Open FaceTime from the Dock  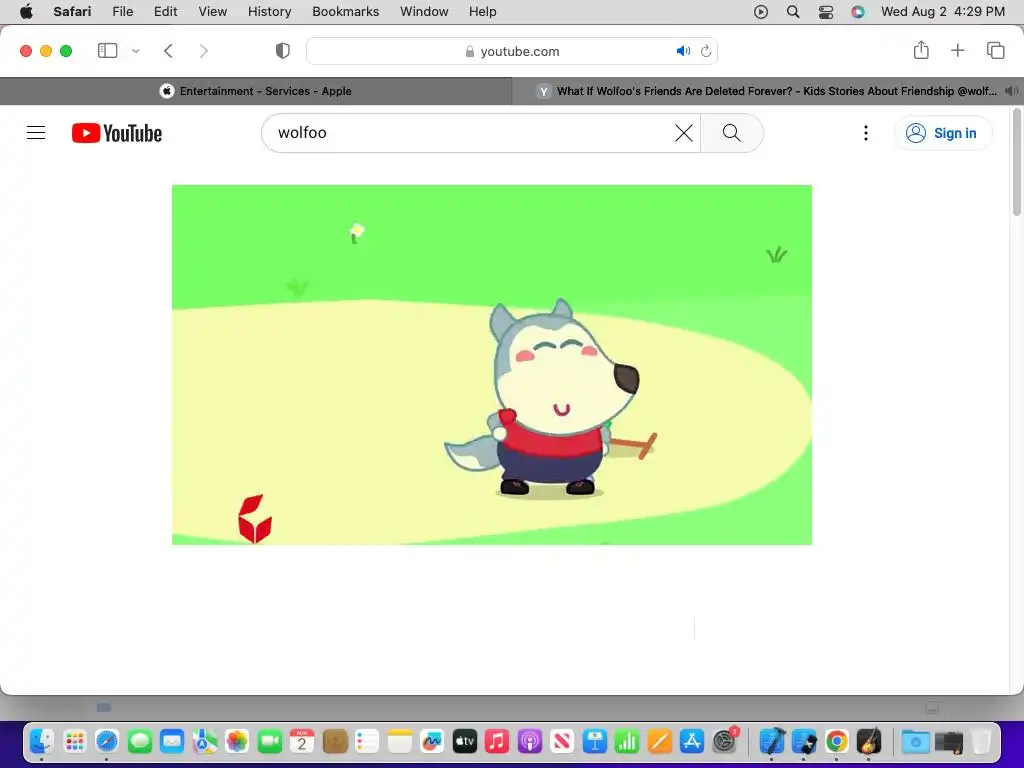coord(269,742)
